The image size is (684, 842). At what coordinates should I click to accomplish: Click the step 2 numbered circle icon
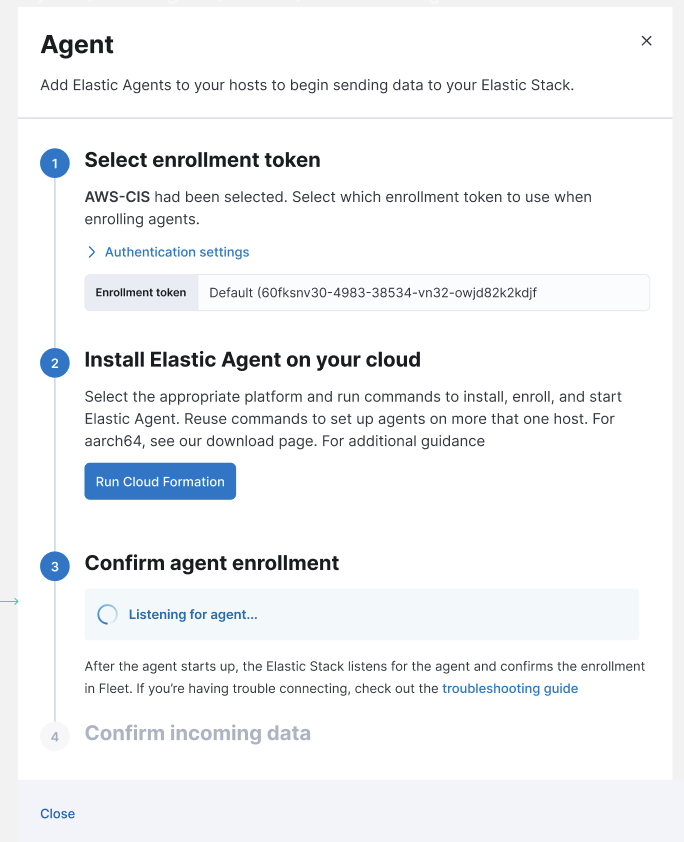[55, 363]
